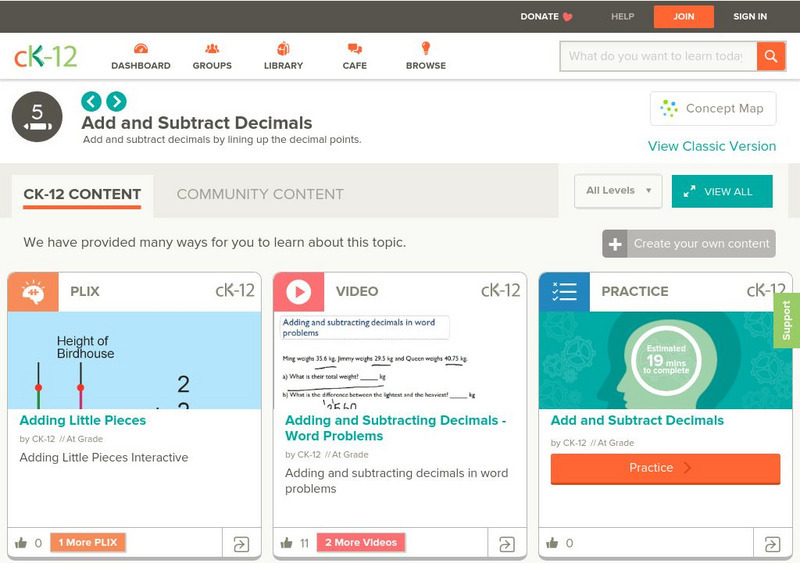Click the plus icon for creating content
The height and width of the screenshot is (563, 800).
(x=615, y=244)
